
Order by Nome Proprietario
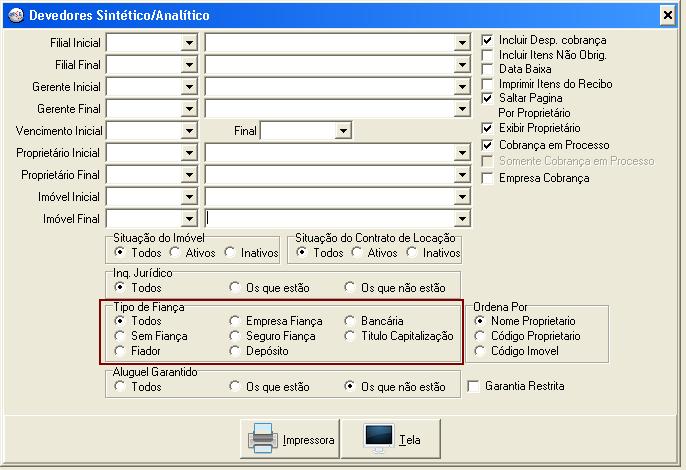tap(480, 321)
